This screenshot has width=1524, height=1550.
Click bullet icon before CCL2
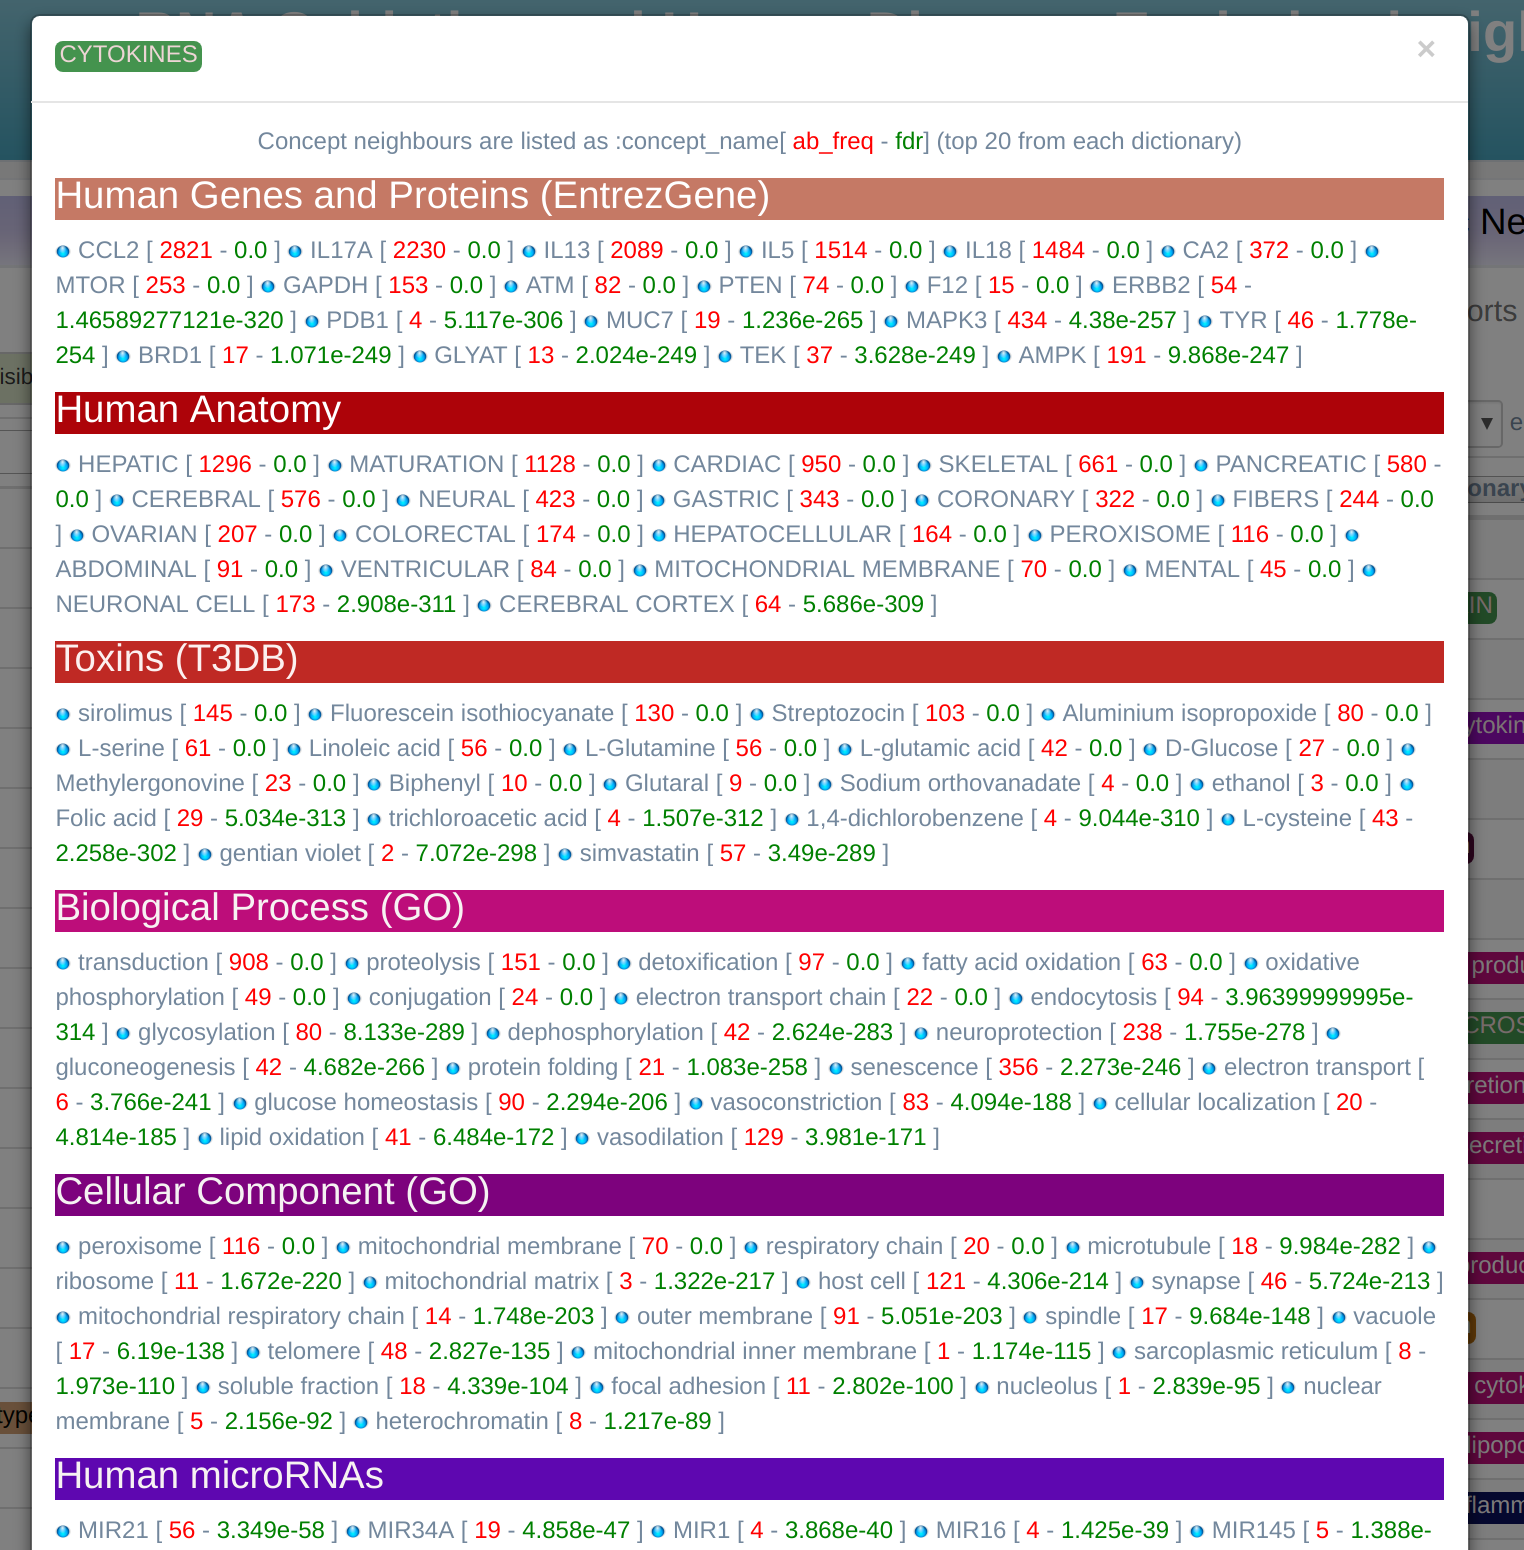pyautogui.click(x=63, y=252)
